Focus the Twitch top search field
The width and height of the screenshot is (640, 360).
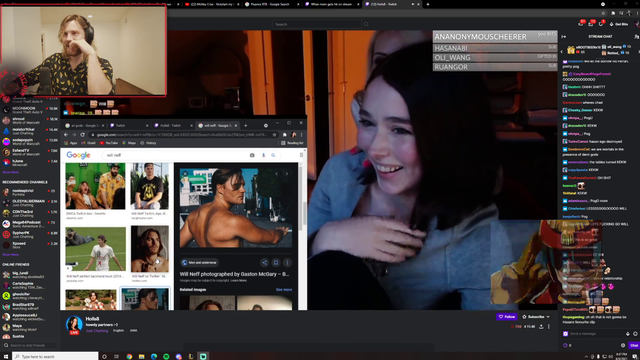click(x=317, y=24)
